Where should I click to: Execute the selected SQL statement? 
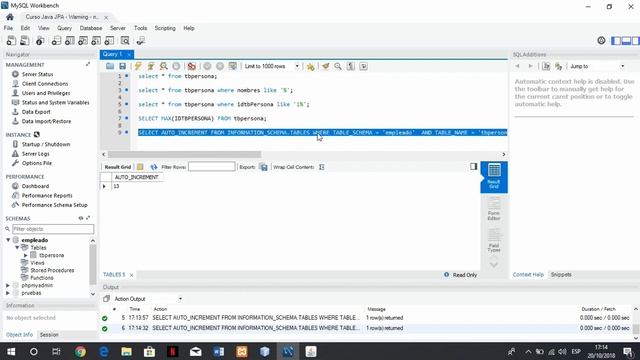[138, 66]
